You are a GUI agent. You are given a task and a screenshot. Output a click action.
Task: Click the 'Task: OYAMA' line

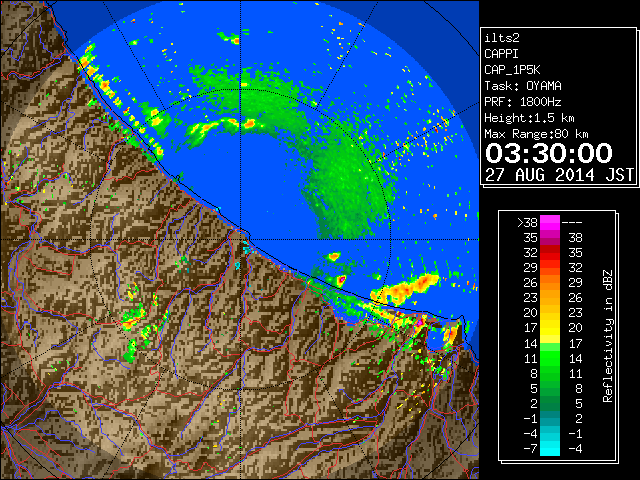click(523, 86)
